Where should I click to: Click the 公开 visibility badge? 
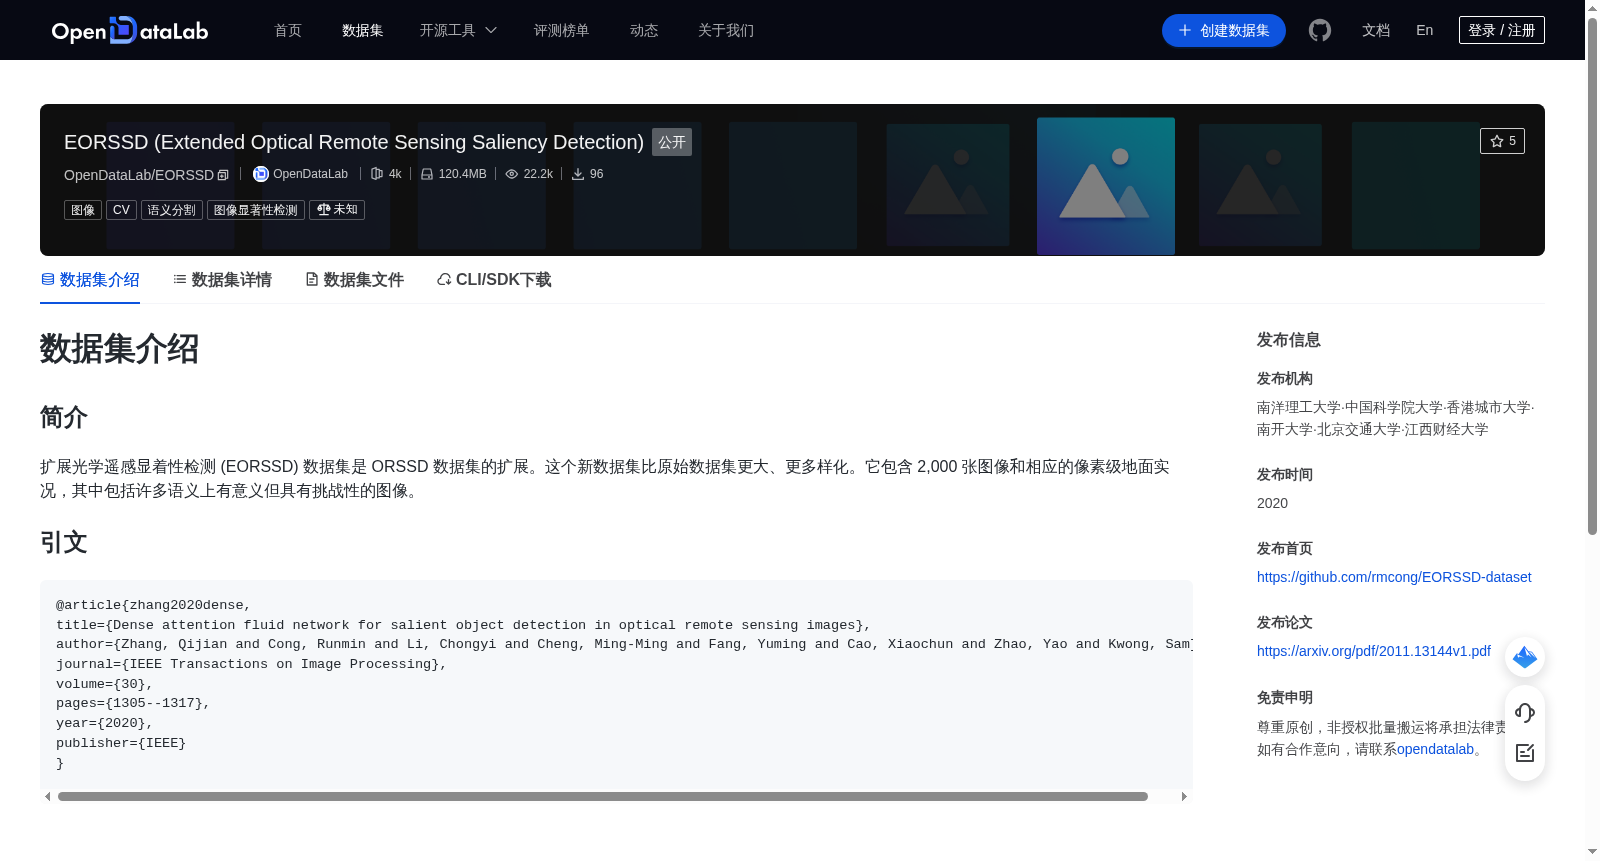(x=672, y=142)
